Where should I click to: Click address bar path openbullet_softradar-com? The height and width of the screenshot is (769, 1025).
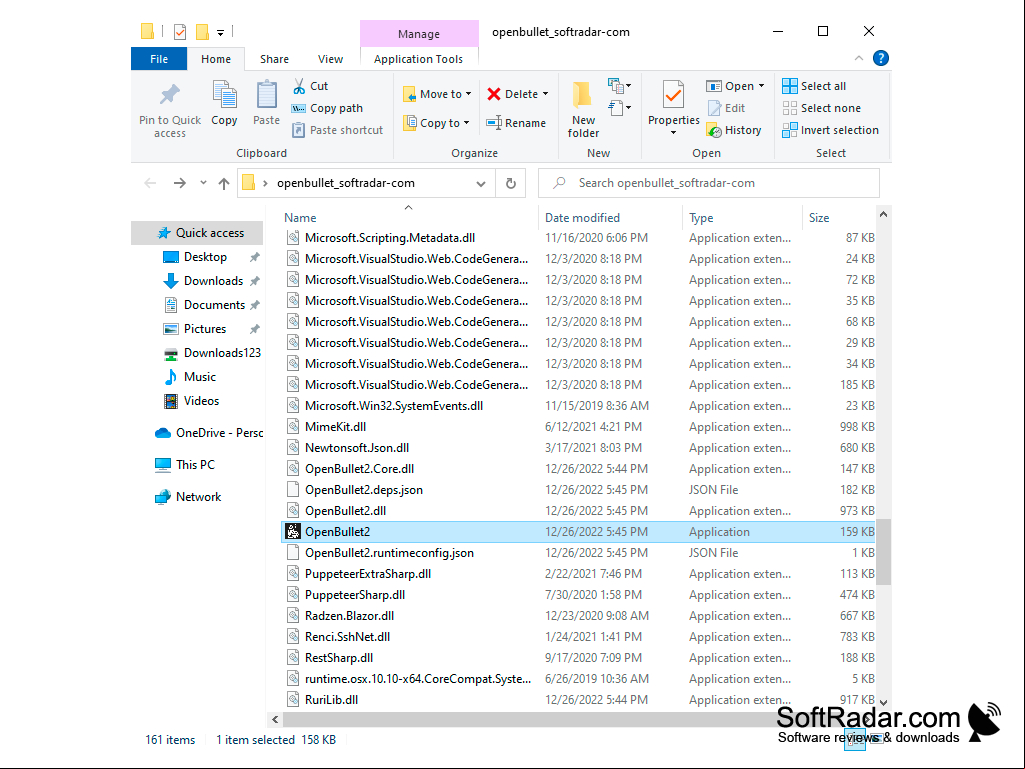(346, 183)
